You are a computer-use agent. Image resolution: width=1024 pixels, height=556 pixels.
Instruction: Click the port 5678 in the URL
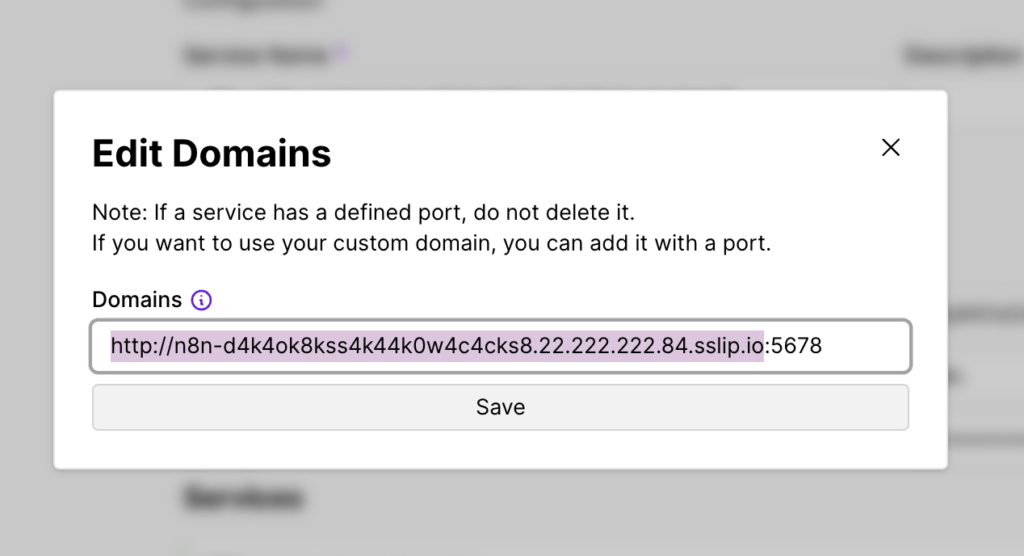point(796,346)
